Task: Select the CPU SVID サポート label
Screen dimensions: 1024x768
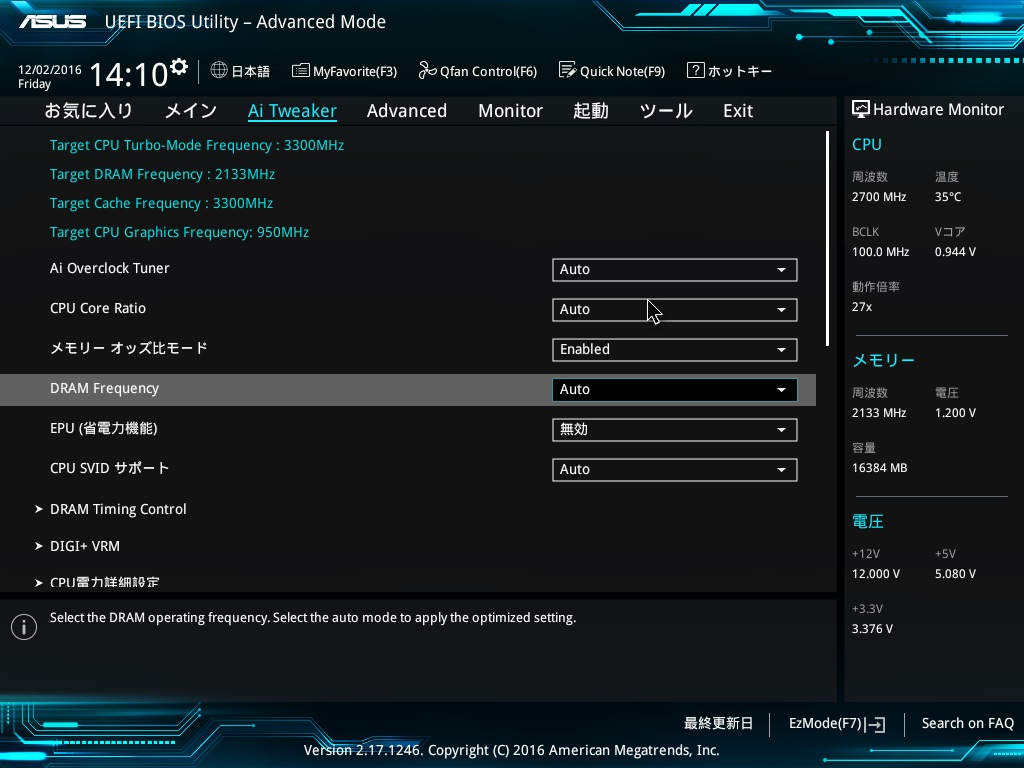Action: point(110,468)
